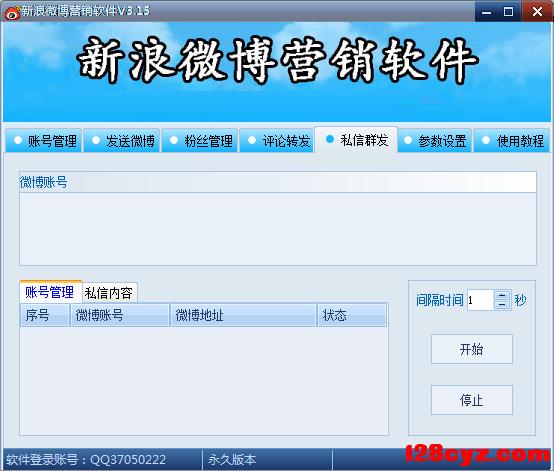Open the 账号管理 main tab
The width and height of the screenshot is (554, 471).
(x=44, y=141)
